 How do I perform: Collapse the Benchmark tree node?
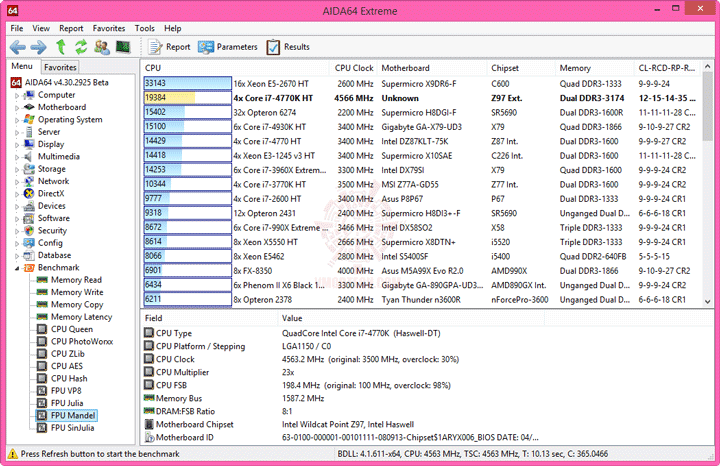17,268
